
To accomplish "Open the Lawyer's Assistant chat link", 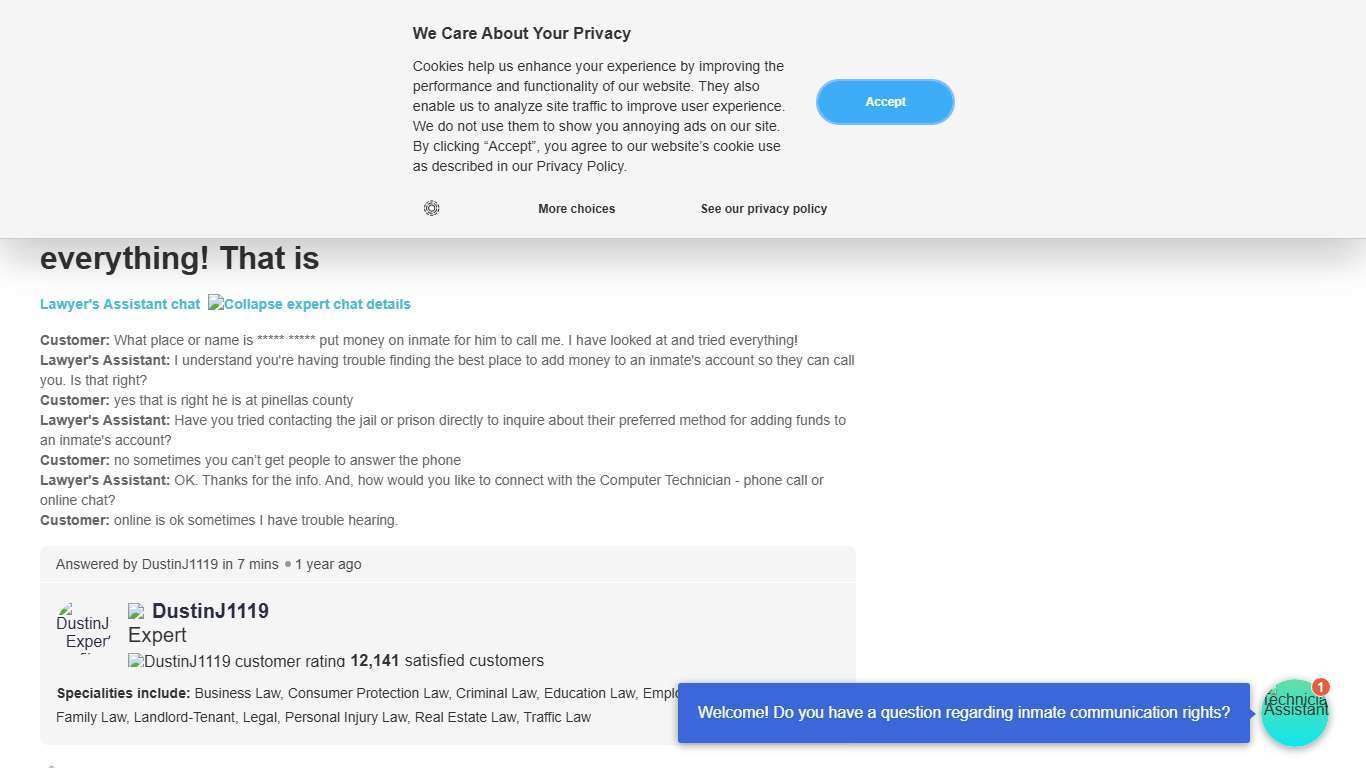I will [120, 304].
